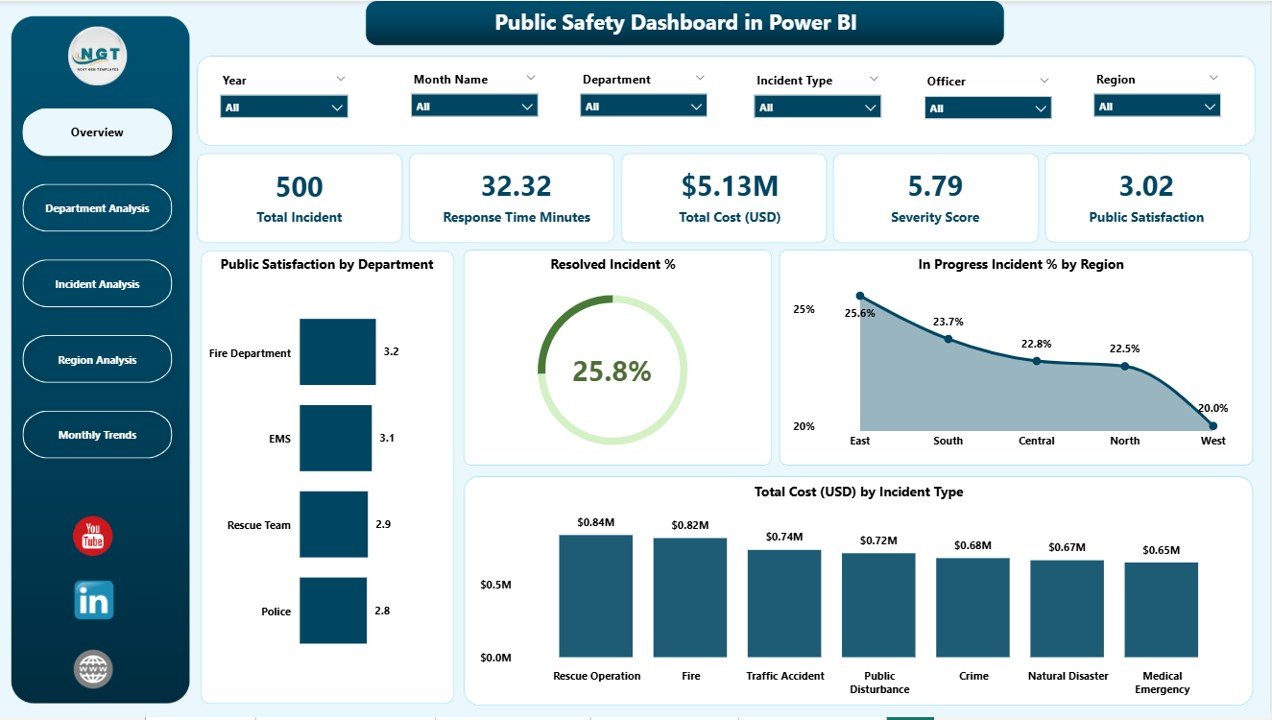Click the NGT logo at top

click(97, 56)
